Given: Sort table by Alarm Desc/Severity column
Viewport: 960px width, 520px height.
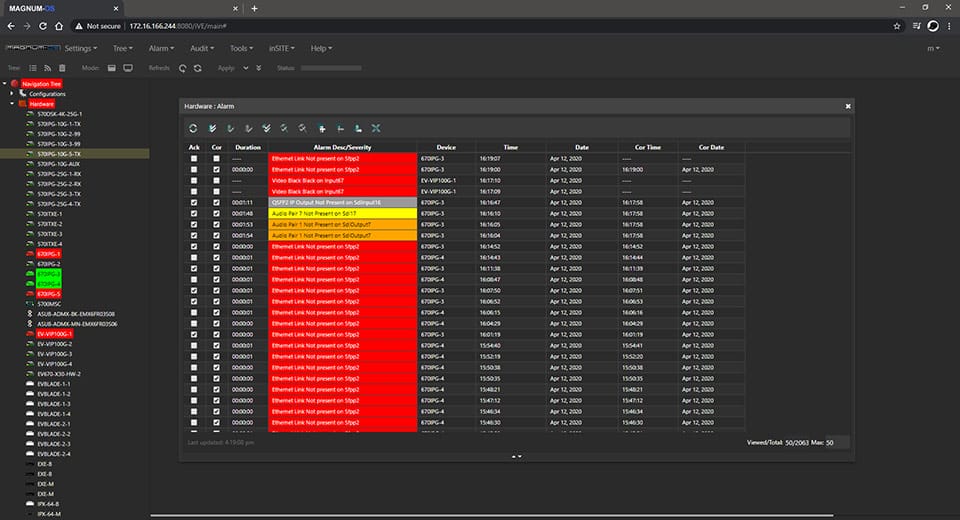Looking at the screenshot, I should click(x=342, y=148).
